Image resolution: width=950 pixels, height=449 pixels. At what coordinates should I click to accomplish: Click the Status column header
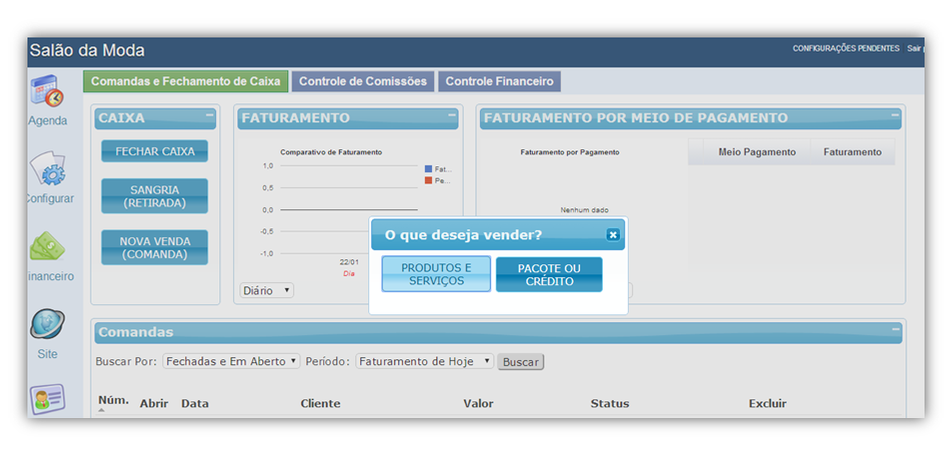click(x=610, y=404)
